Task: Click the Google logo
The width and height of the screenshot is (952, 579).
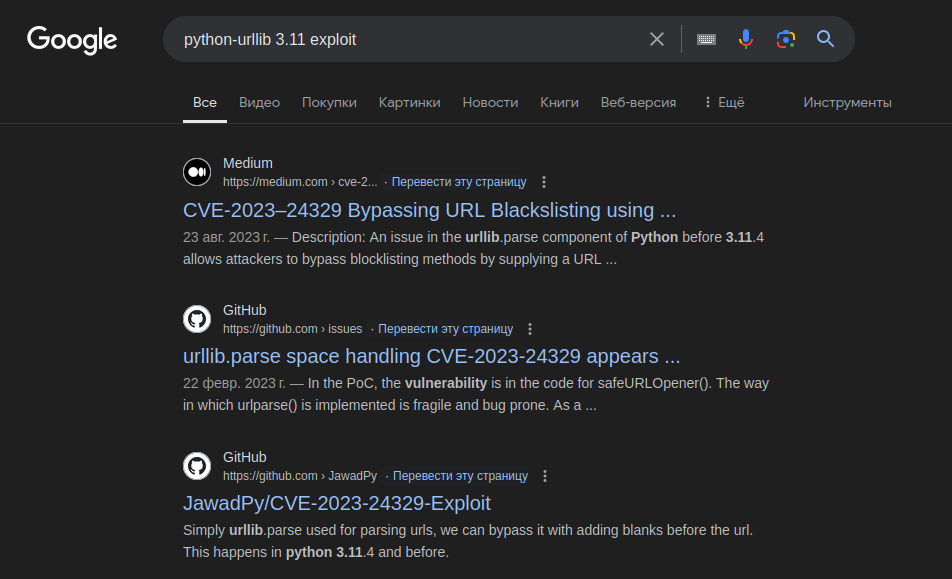Action: click(x=72, y=40)
